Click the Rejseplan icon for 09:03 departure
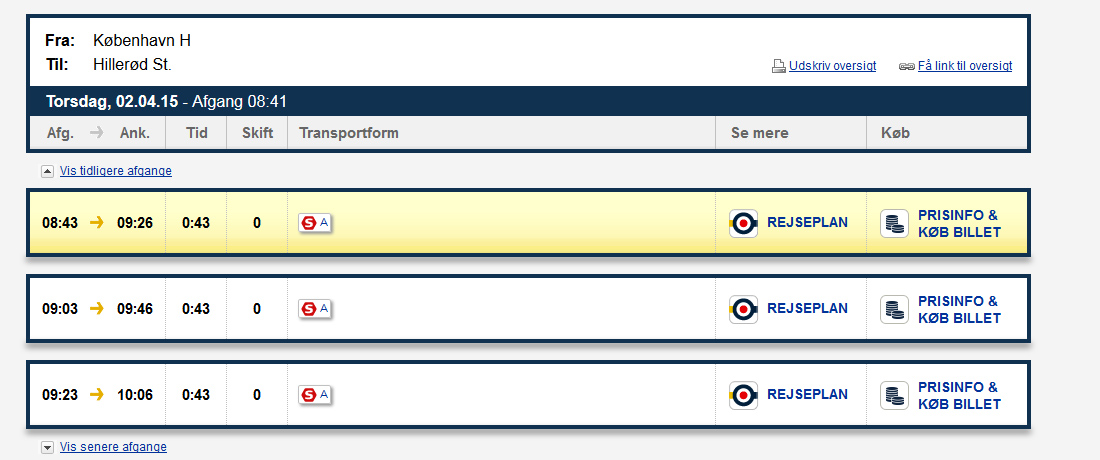Screen dimensions: 1100x460 click(x=744, y=309)
